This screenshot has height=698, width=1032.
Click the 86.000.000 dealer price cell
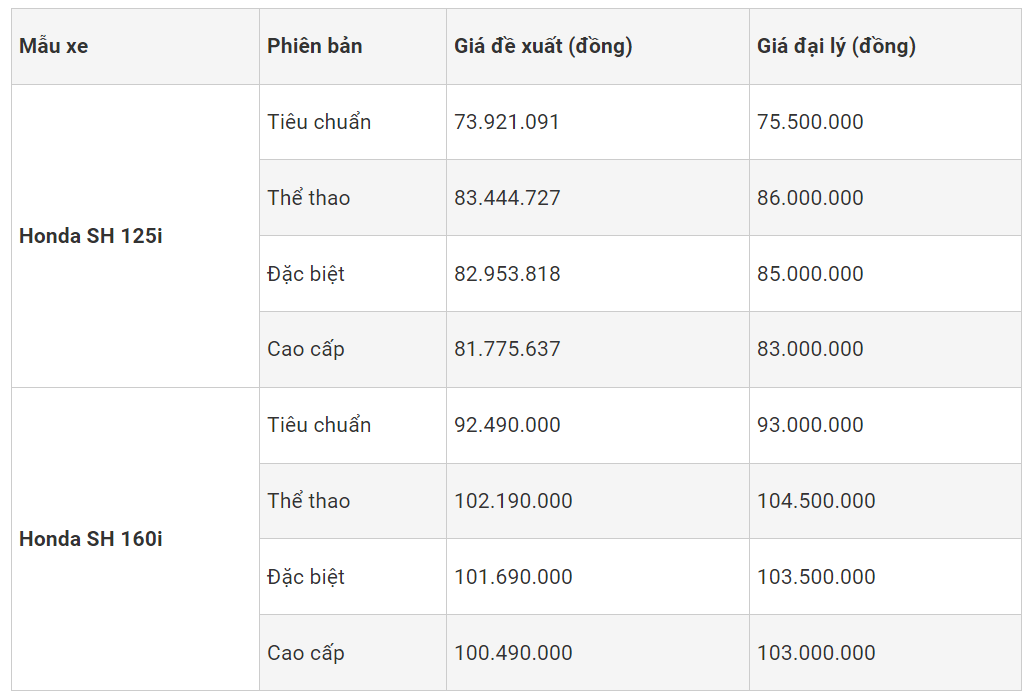click(810, 198)
